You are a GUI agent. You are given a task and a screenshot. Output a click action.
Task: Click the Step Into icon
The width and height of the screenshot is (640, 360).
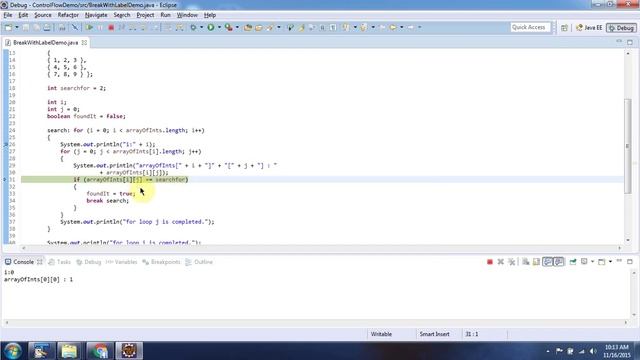[x=133, y=27]
